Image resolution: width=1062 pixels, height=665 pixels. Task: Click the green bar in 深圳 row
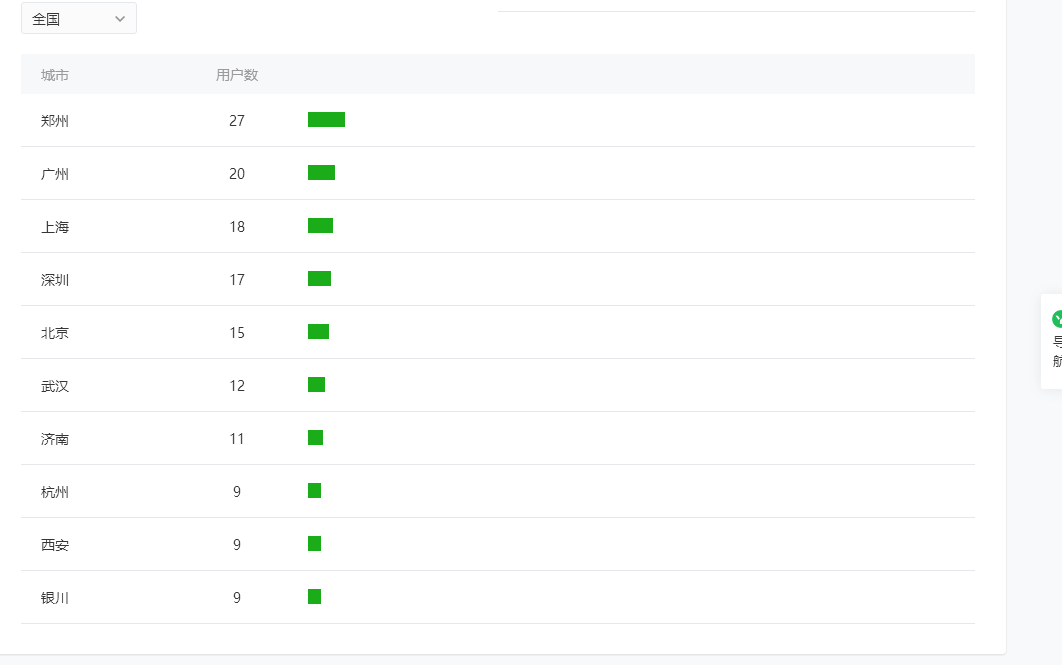[320, 278]
